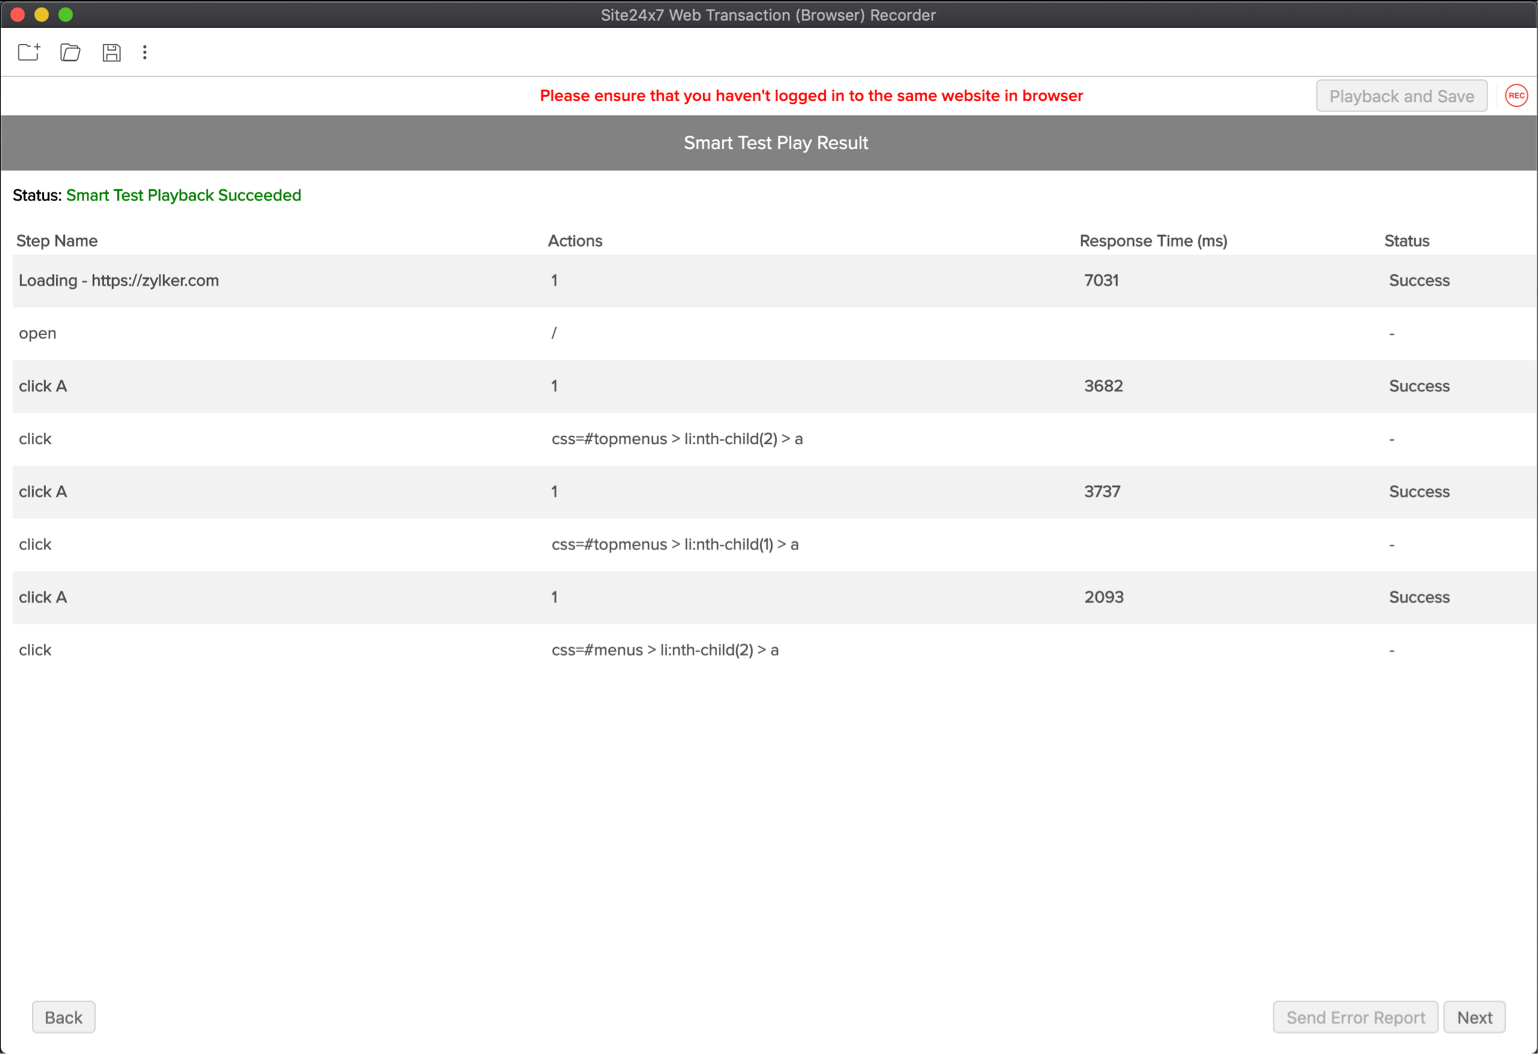
Task: Click the Send Error Report button
Action: (1354, 1017)
